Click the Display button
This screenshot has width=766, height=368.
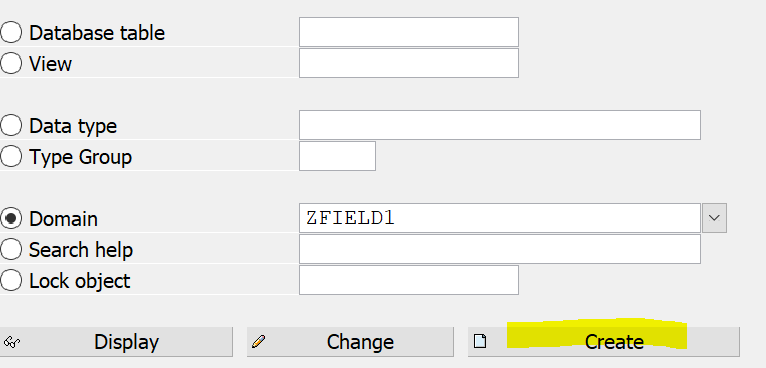(x=116, y=342)
